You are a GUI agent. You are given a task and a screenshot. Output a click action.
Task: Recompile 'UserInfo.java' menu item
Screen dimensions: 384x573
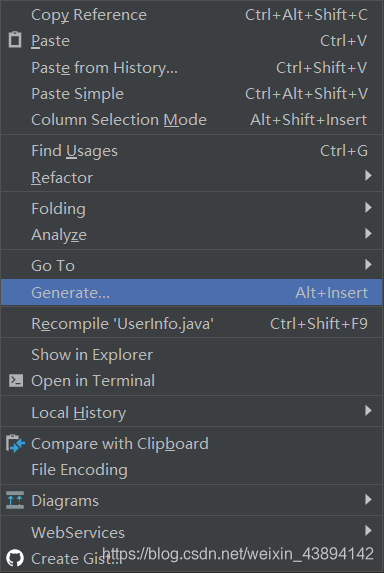click(191, 323)
